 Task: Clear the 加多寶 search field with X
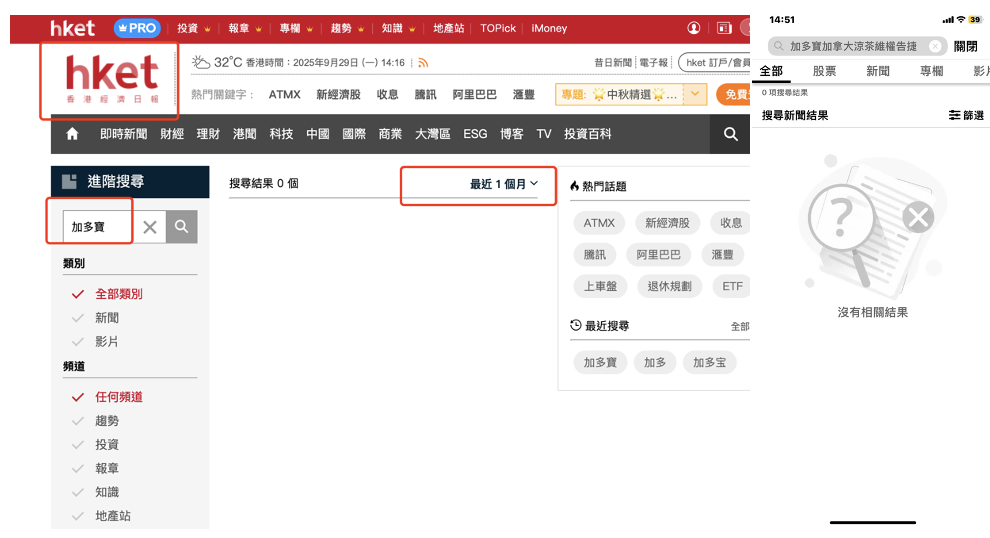[150, 227]
